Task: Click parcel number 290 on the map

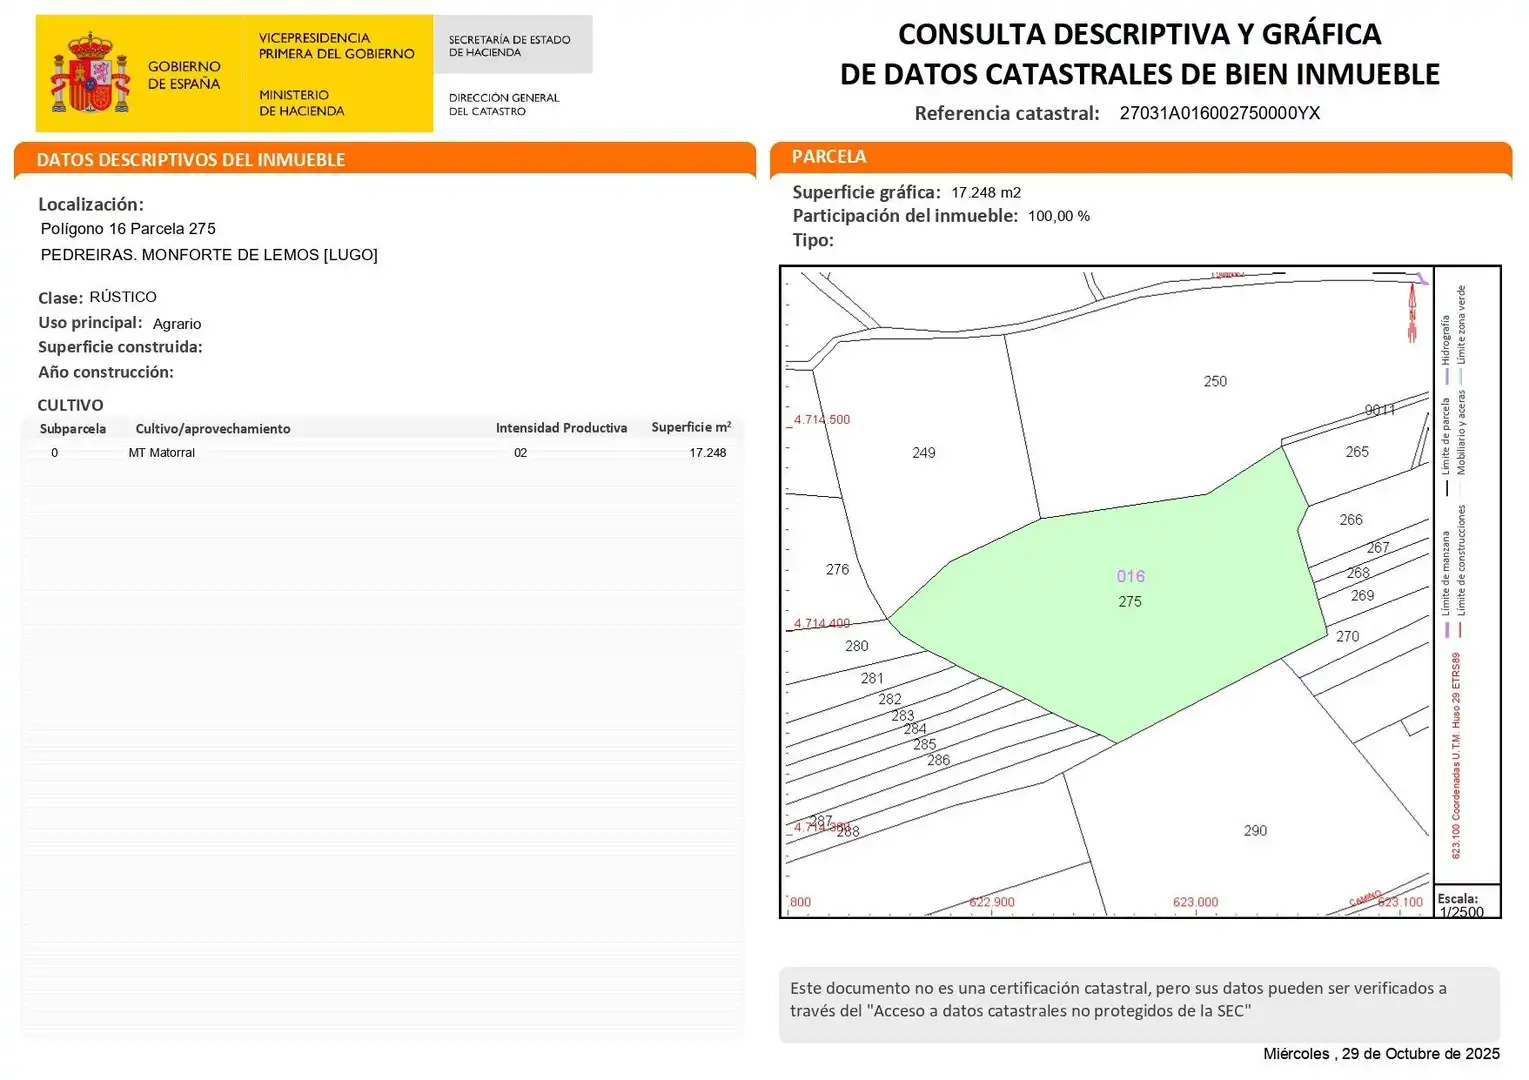Action: click(1256, 831)
